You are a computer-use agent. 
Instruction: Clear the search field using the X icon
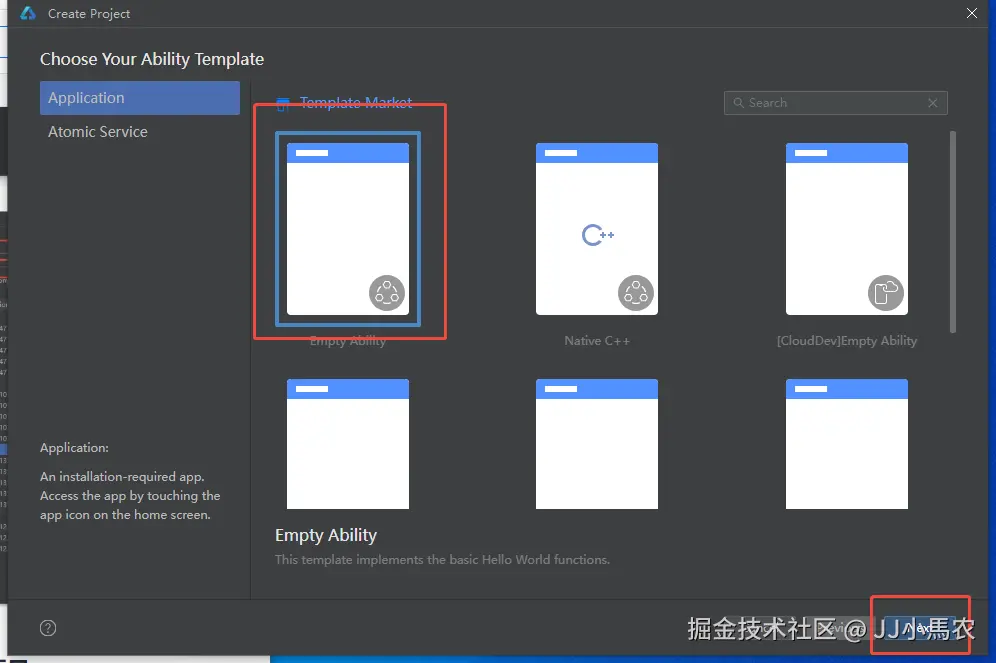tap(933, 103)
